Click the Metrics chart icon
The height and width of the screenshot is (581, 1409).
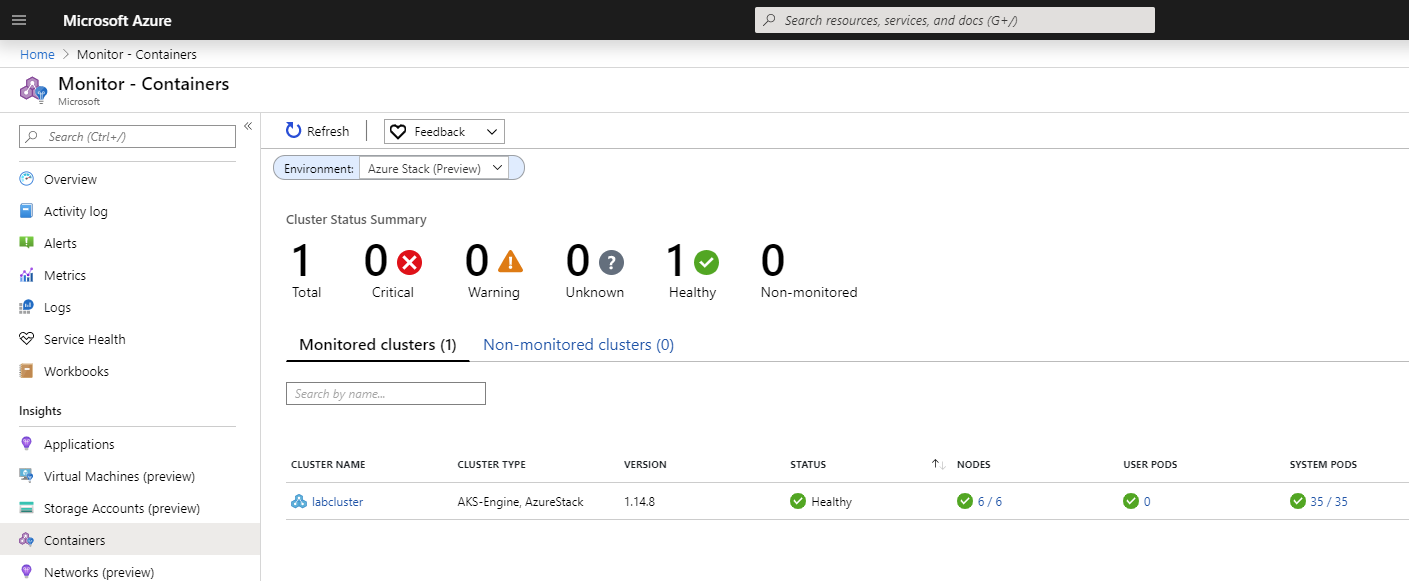(27, 275)
